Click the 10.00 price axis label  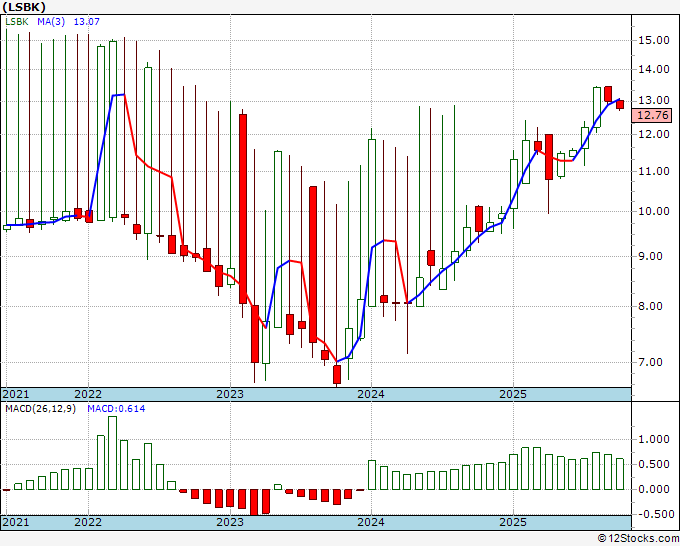tap(654, 211)
